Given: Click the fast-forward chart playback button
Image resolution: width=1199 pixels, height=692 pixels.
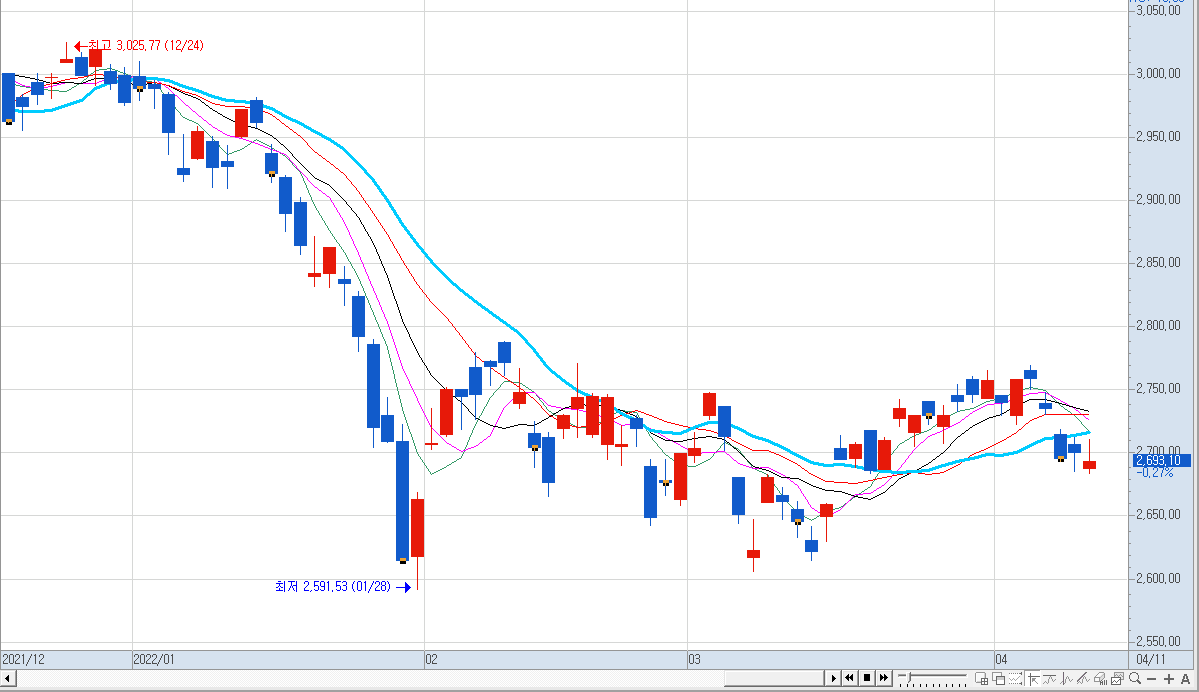Looking at the screenshot, I should [884, 678].
